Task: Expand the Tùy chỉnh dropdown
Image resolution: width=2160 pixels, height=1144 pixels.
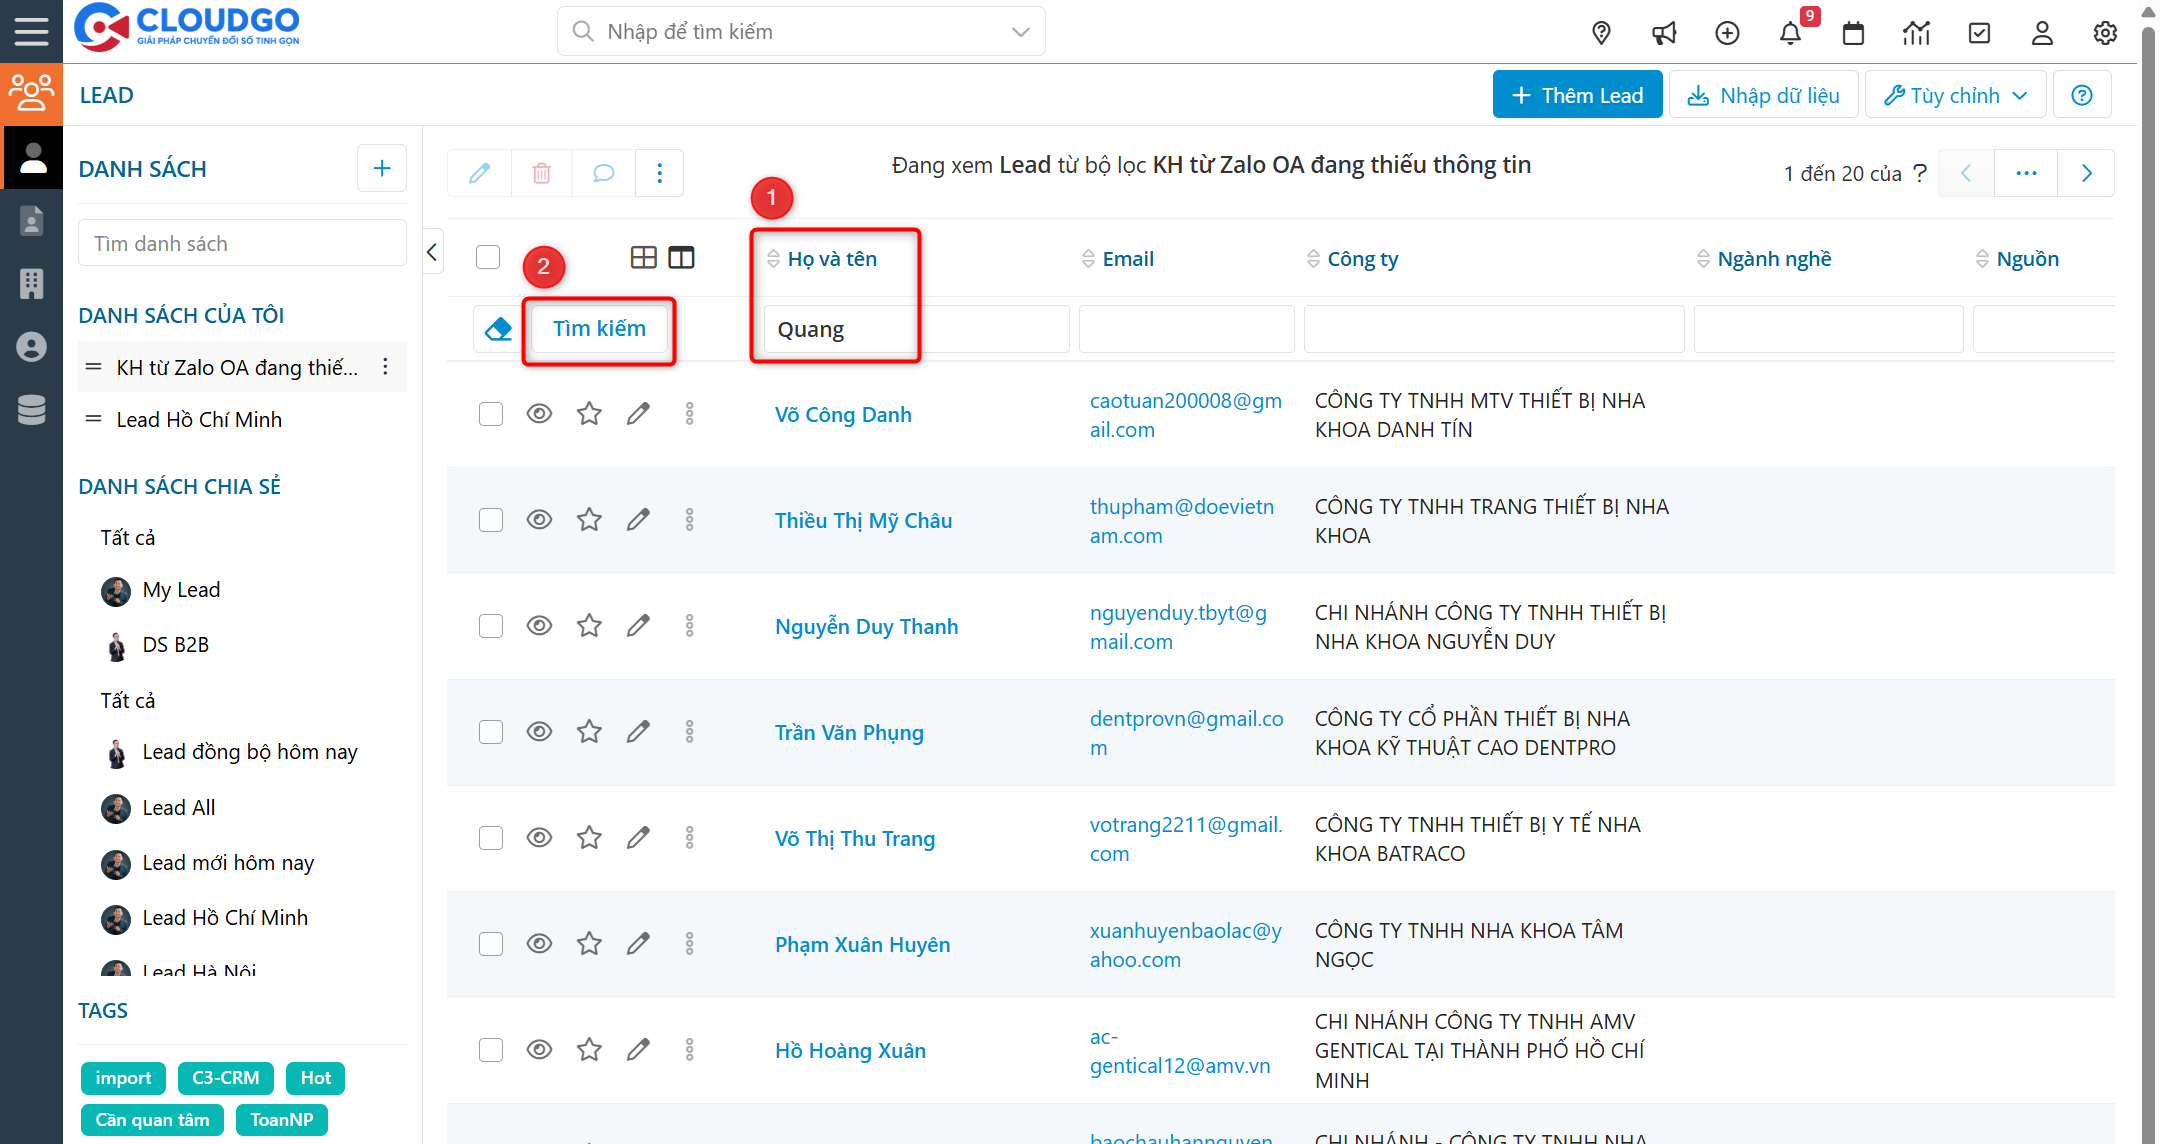Action: (1955, 95)
